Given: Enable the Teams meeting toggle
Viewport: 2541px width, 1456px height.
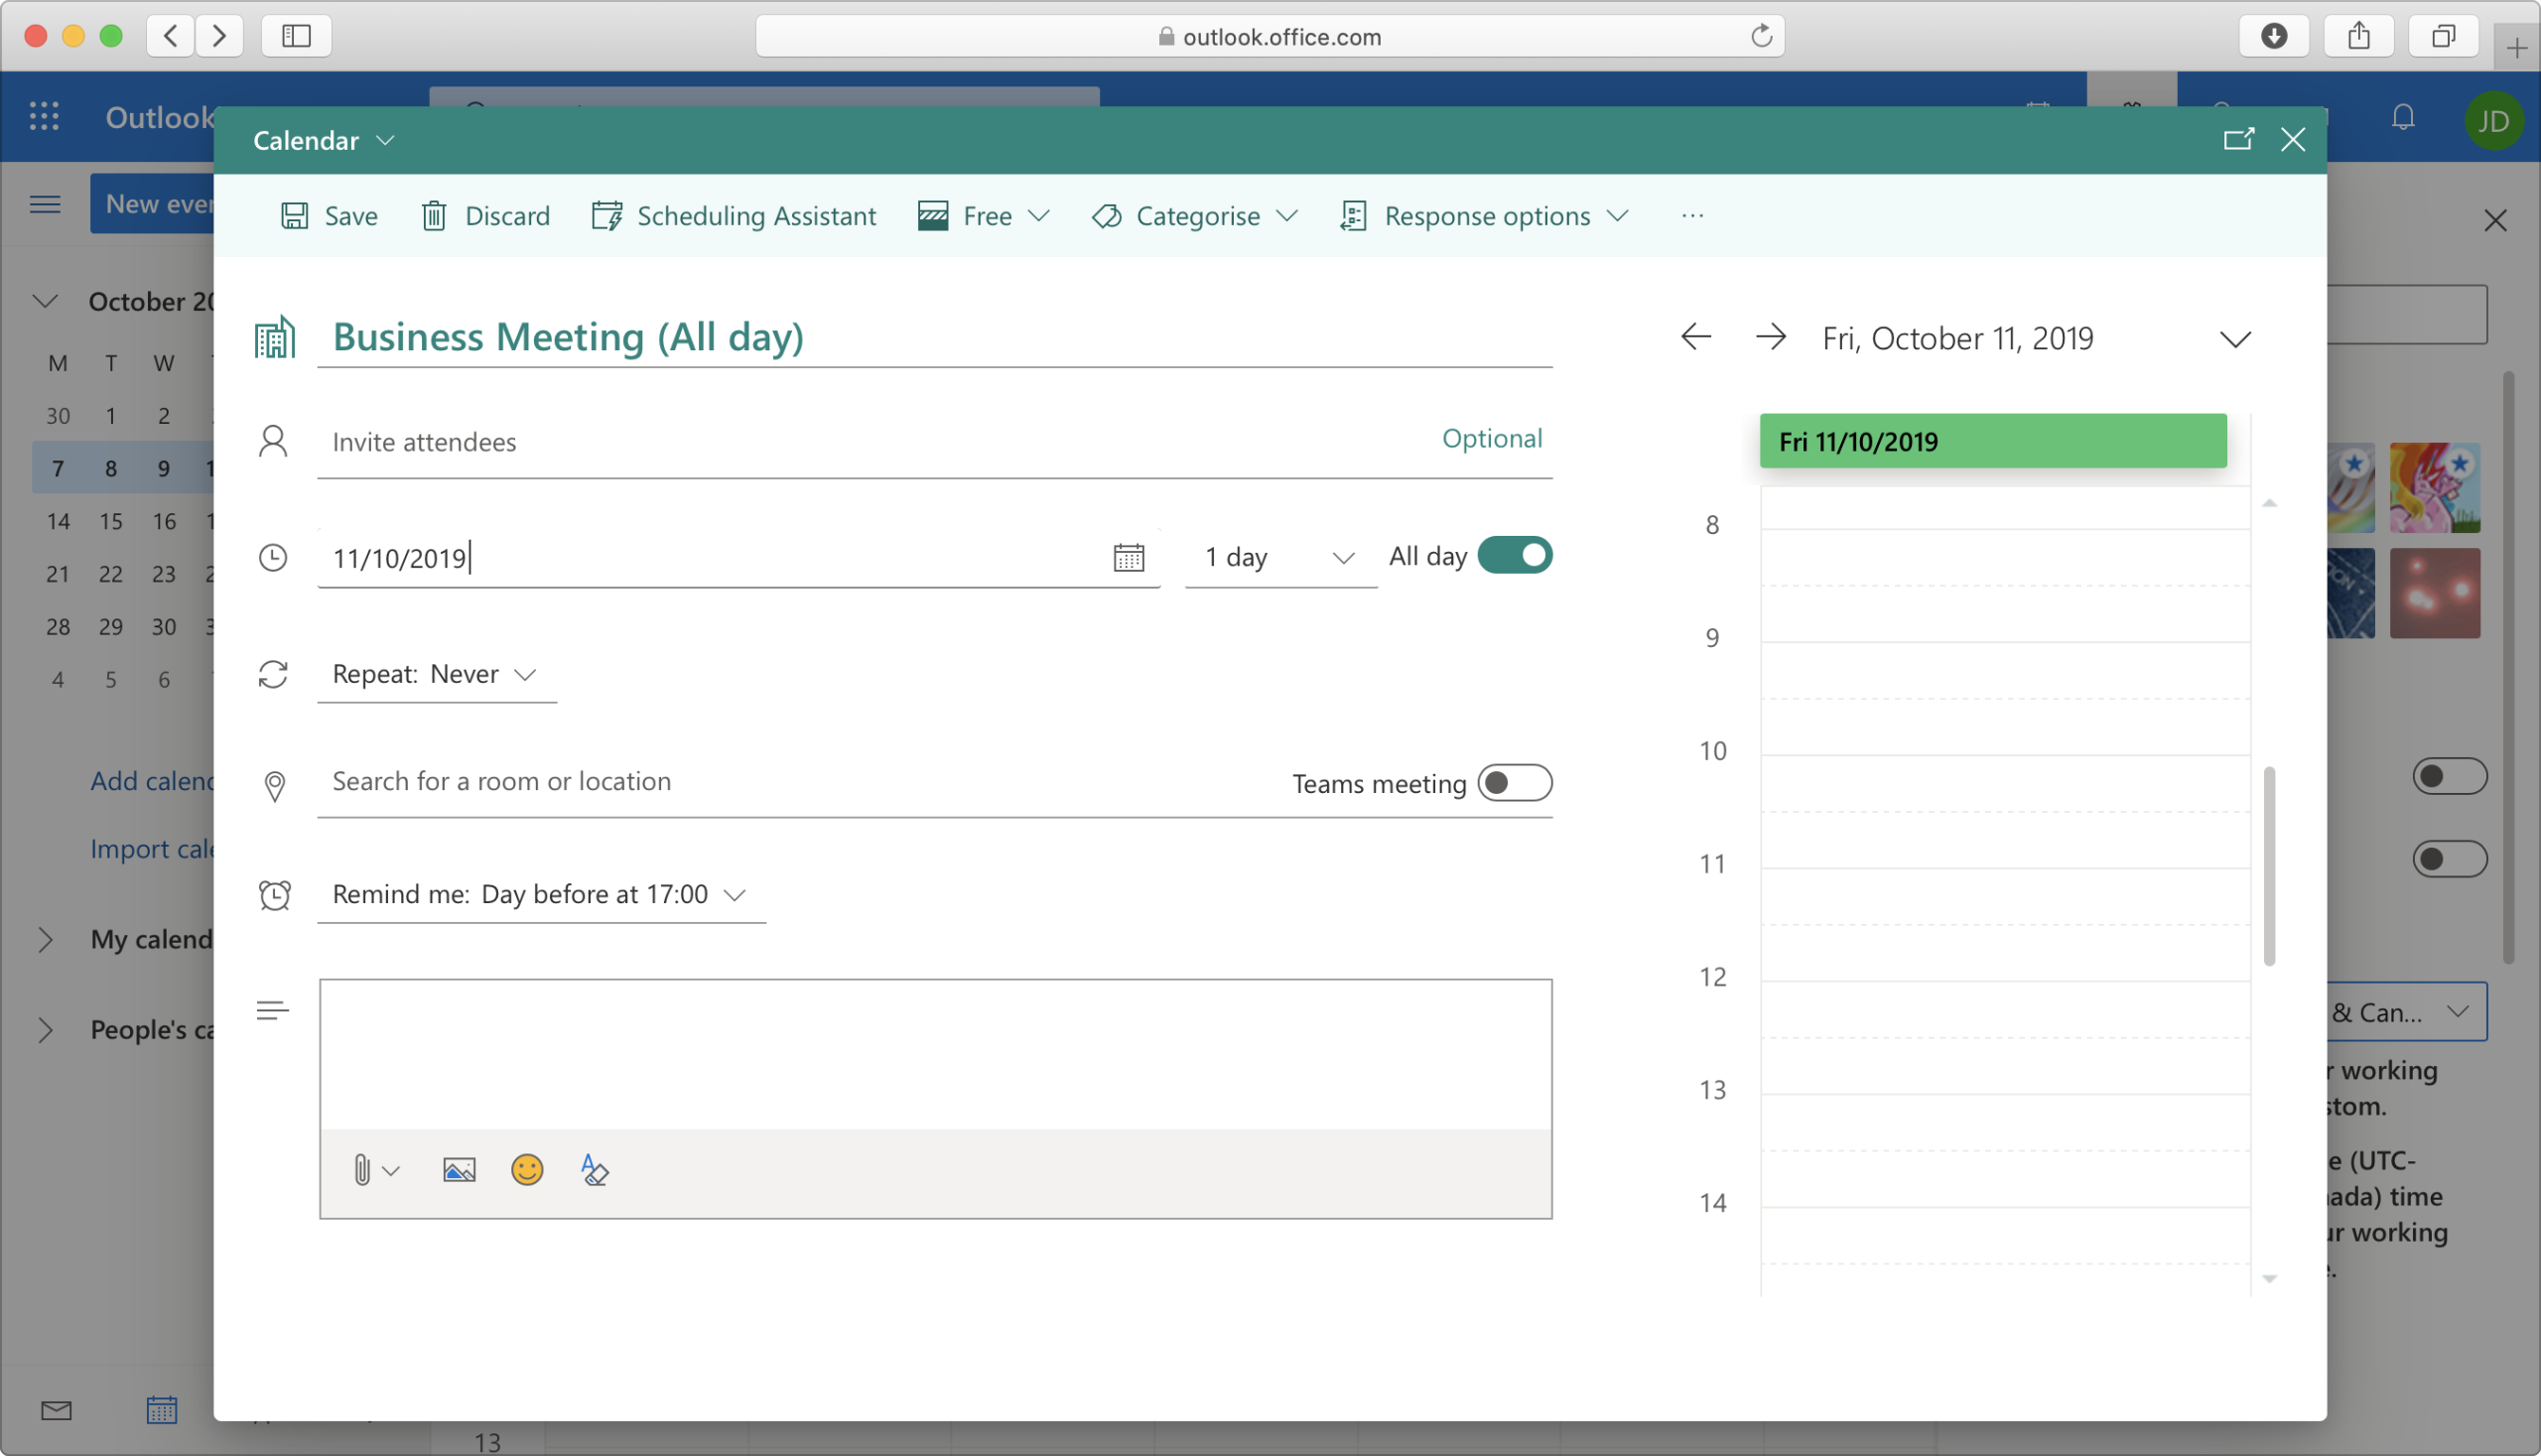Looking at the screenshot, I should point(1514,783).
